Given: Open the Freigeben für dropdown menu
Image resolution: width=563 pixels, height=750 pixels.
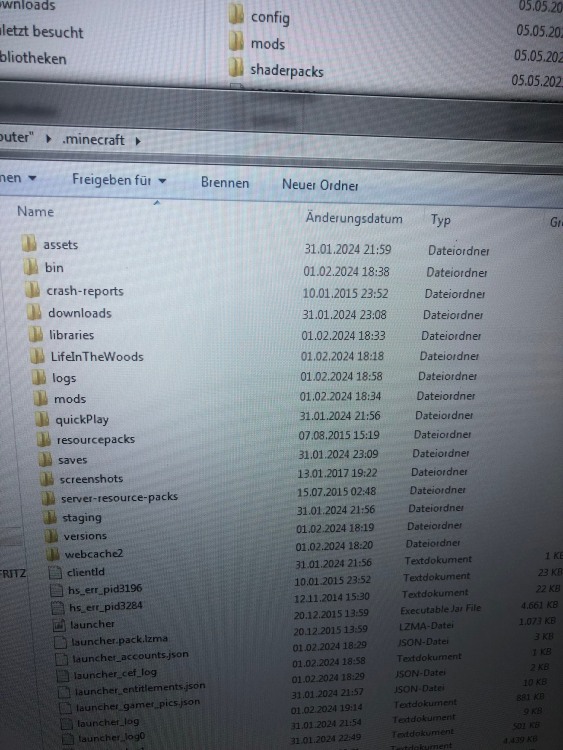Looking at the screenshot, I should 119,180.
